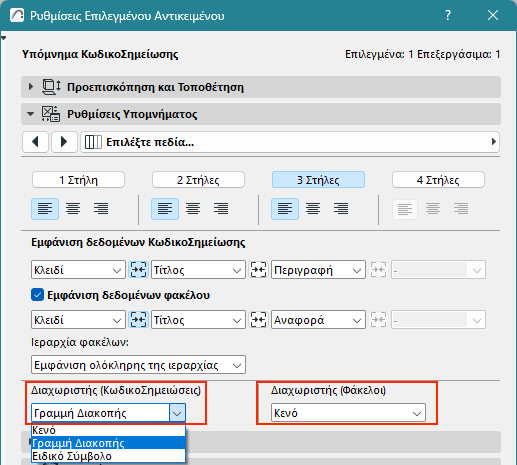The width and height of the screenshot is (517, 465).
Task: Choose Γραμμή Διακοπής from the separator list
Action: click(108, 443)
